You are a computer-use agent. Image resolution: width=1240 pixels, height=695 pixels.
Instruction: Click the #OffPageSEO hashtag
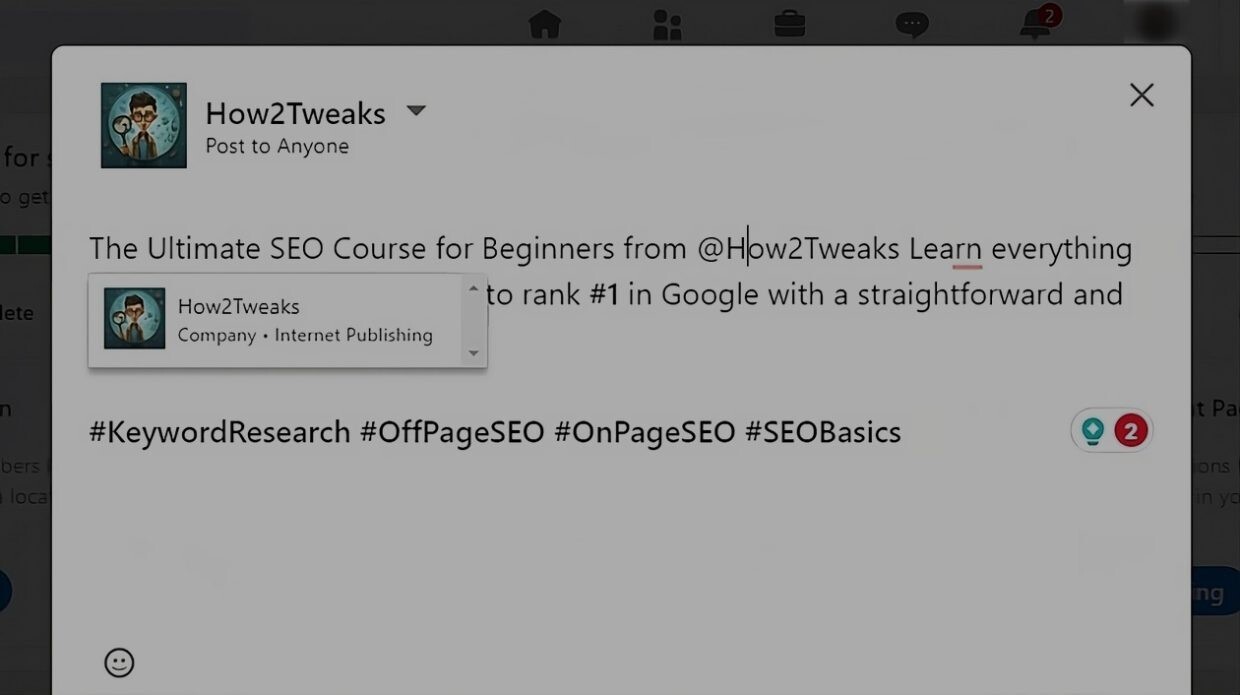pos(453,432)
